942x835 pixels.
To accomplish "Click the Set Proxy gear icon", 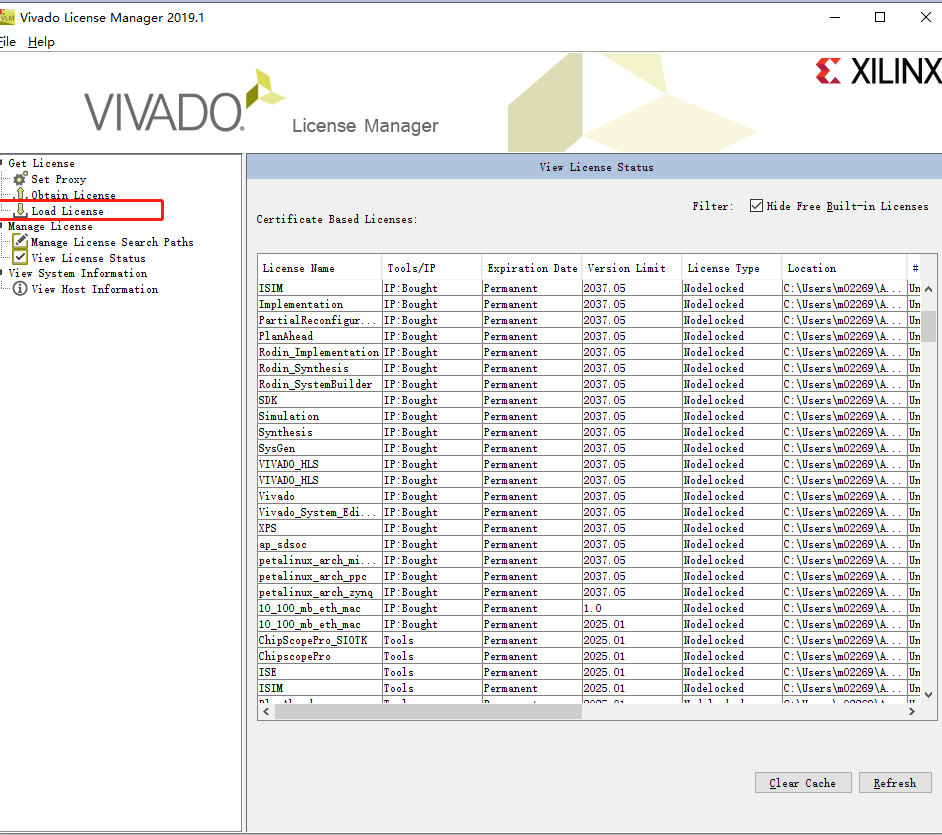I will [20, 179].
